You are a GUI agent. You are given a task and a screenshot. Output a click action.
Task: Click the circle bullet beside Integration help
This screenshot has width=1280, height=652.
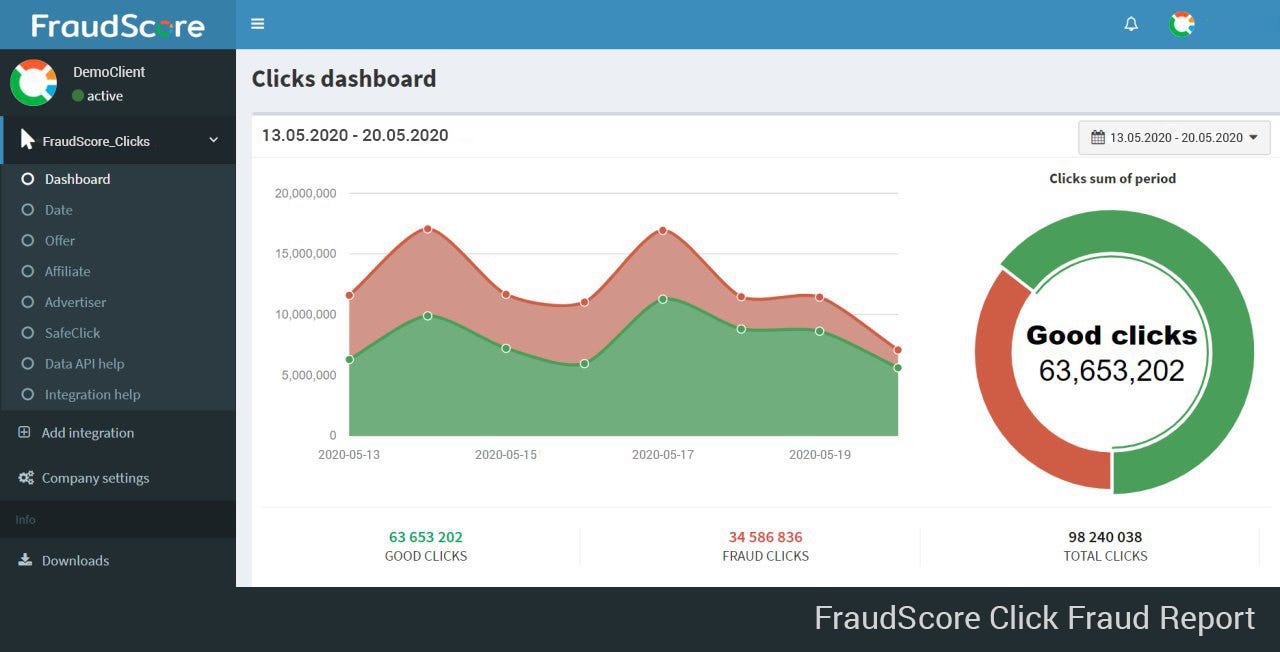tap(28, 394)
